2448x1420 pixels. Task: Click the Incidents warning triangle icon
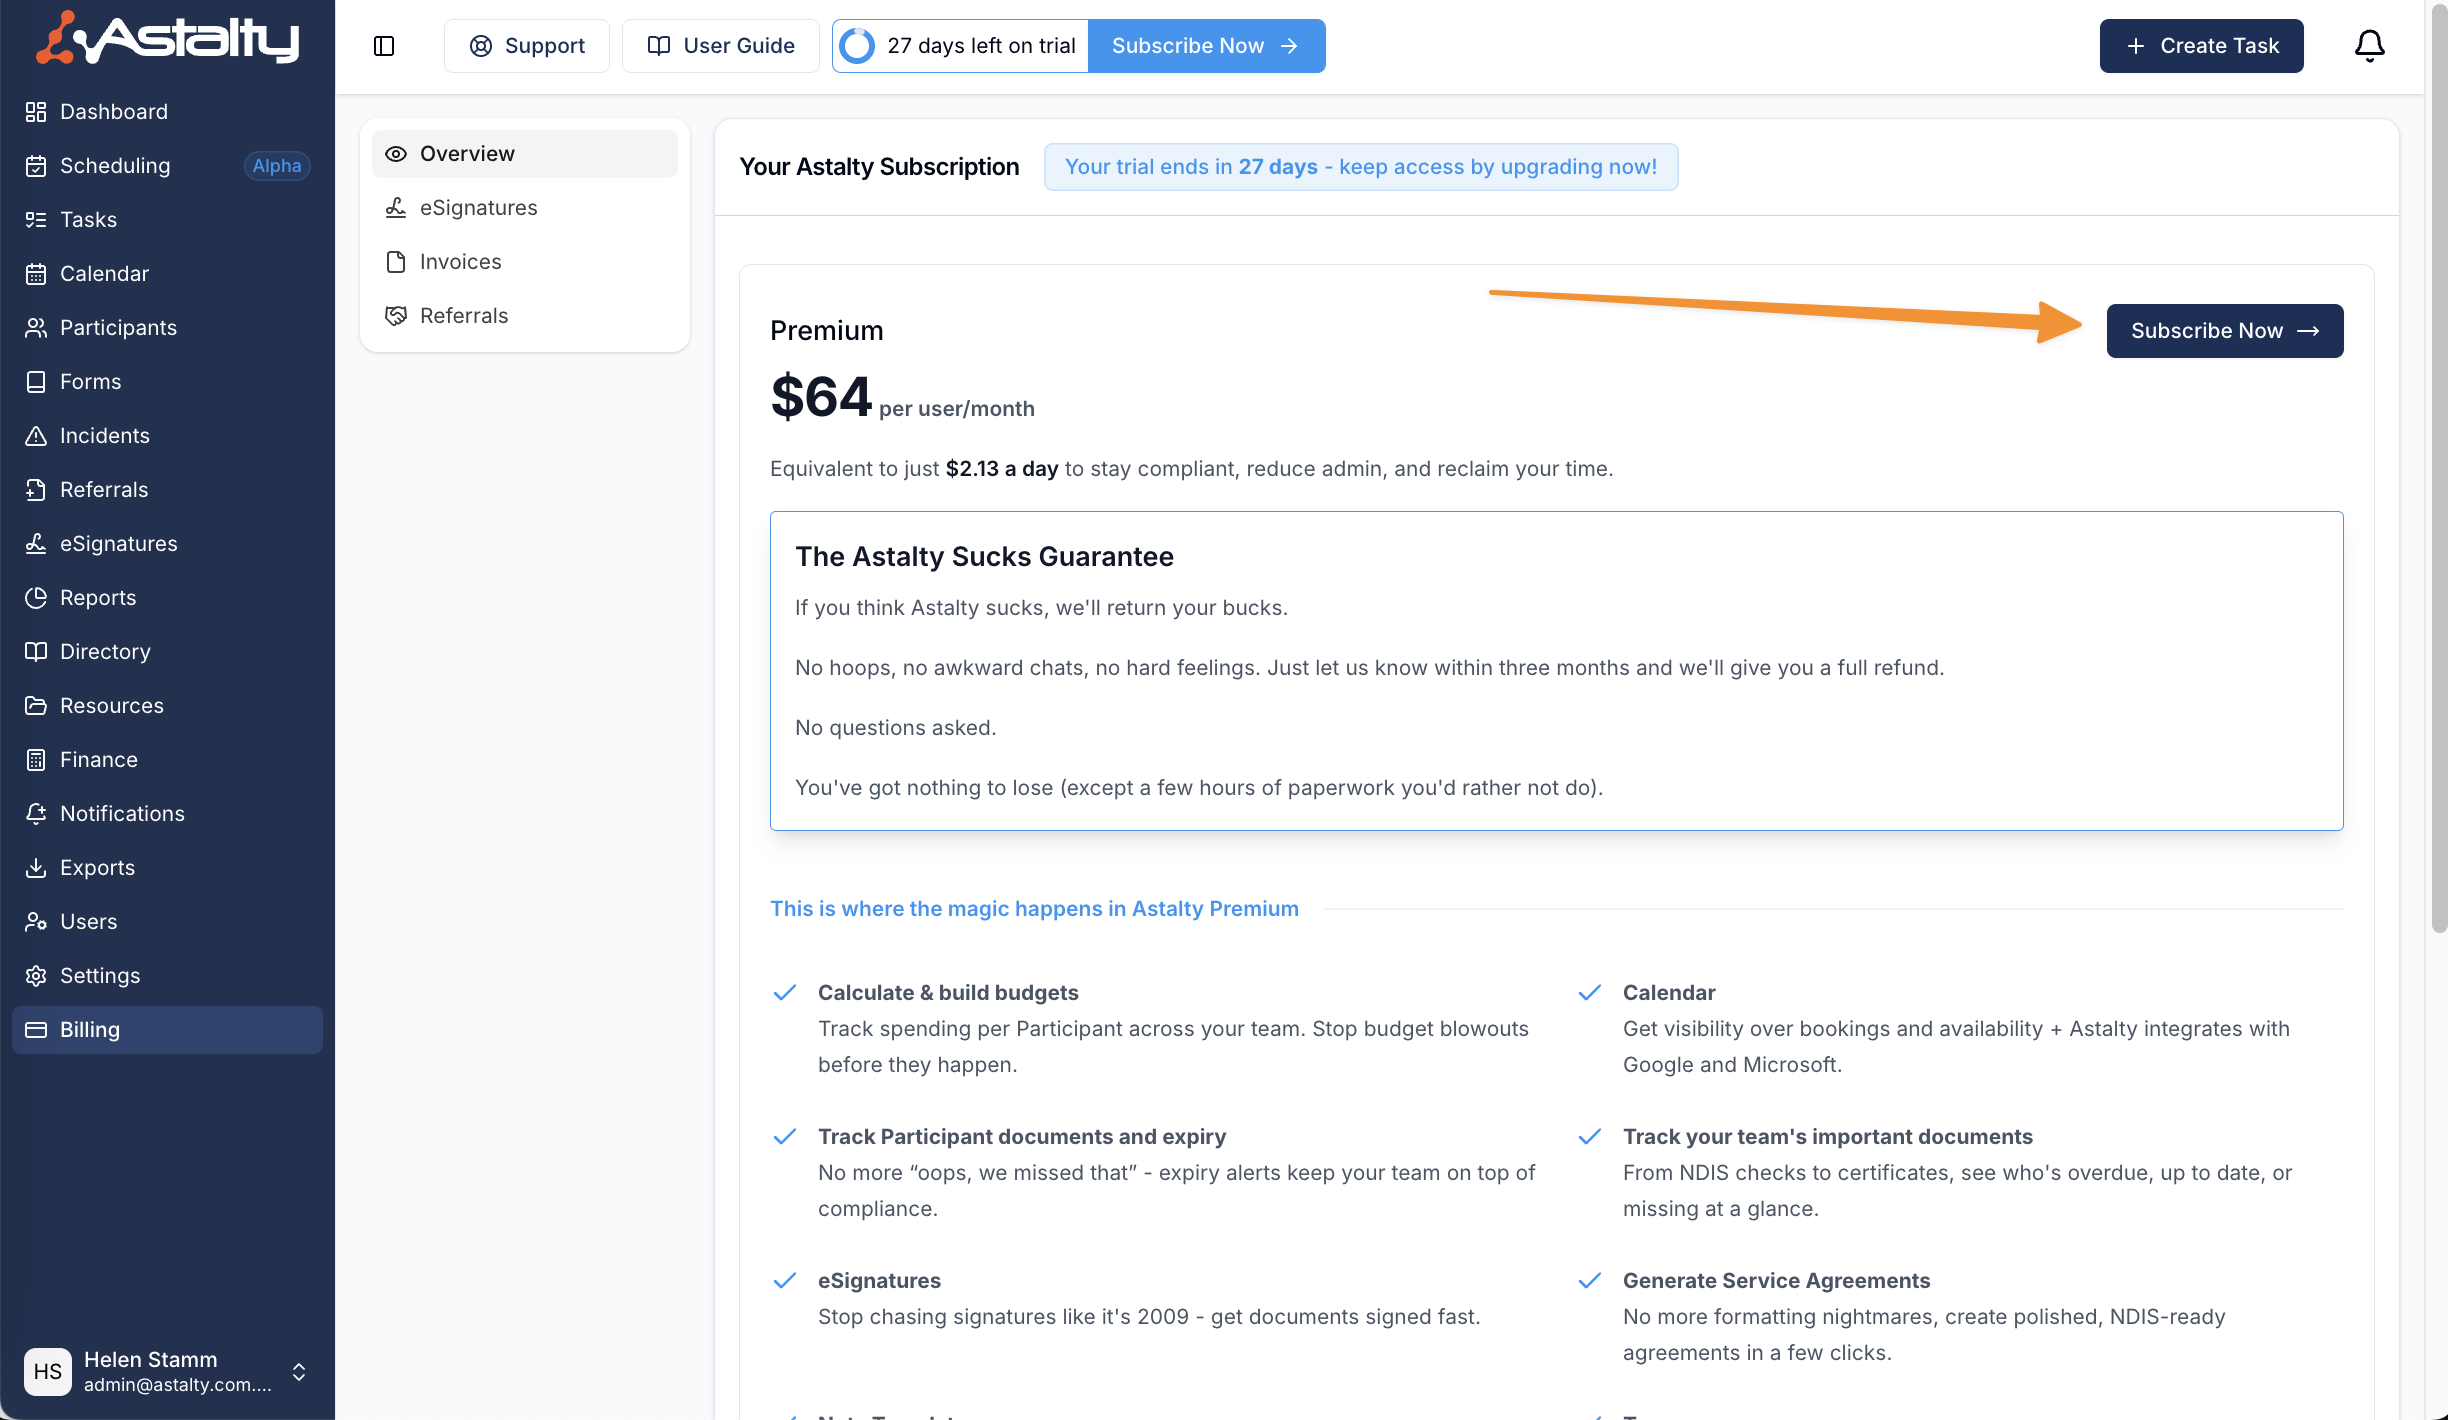coord(36,436)
